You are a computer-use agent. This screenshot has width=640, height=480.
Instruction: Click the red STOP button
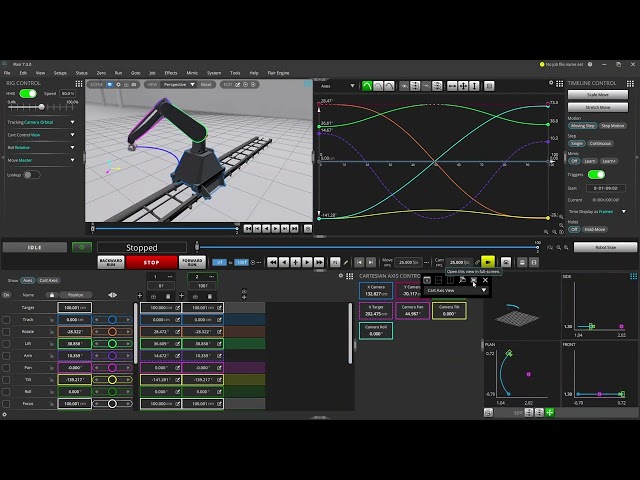(x=151, y=262)
